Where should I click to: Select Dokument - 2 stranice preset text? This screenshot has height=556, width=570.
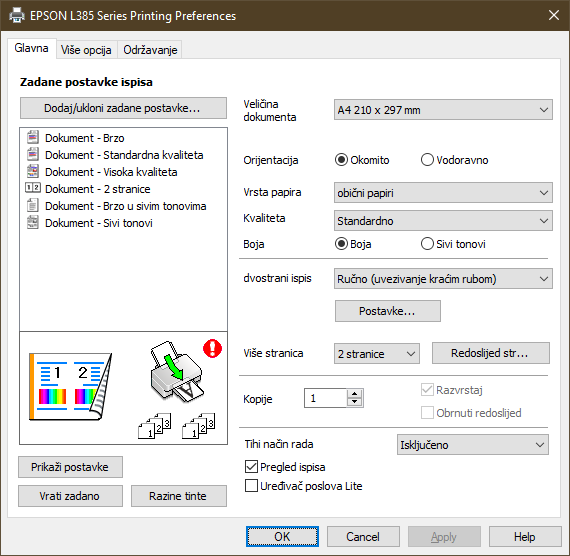[97, 189]
